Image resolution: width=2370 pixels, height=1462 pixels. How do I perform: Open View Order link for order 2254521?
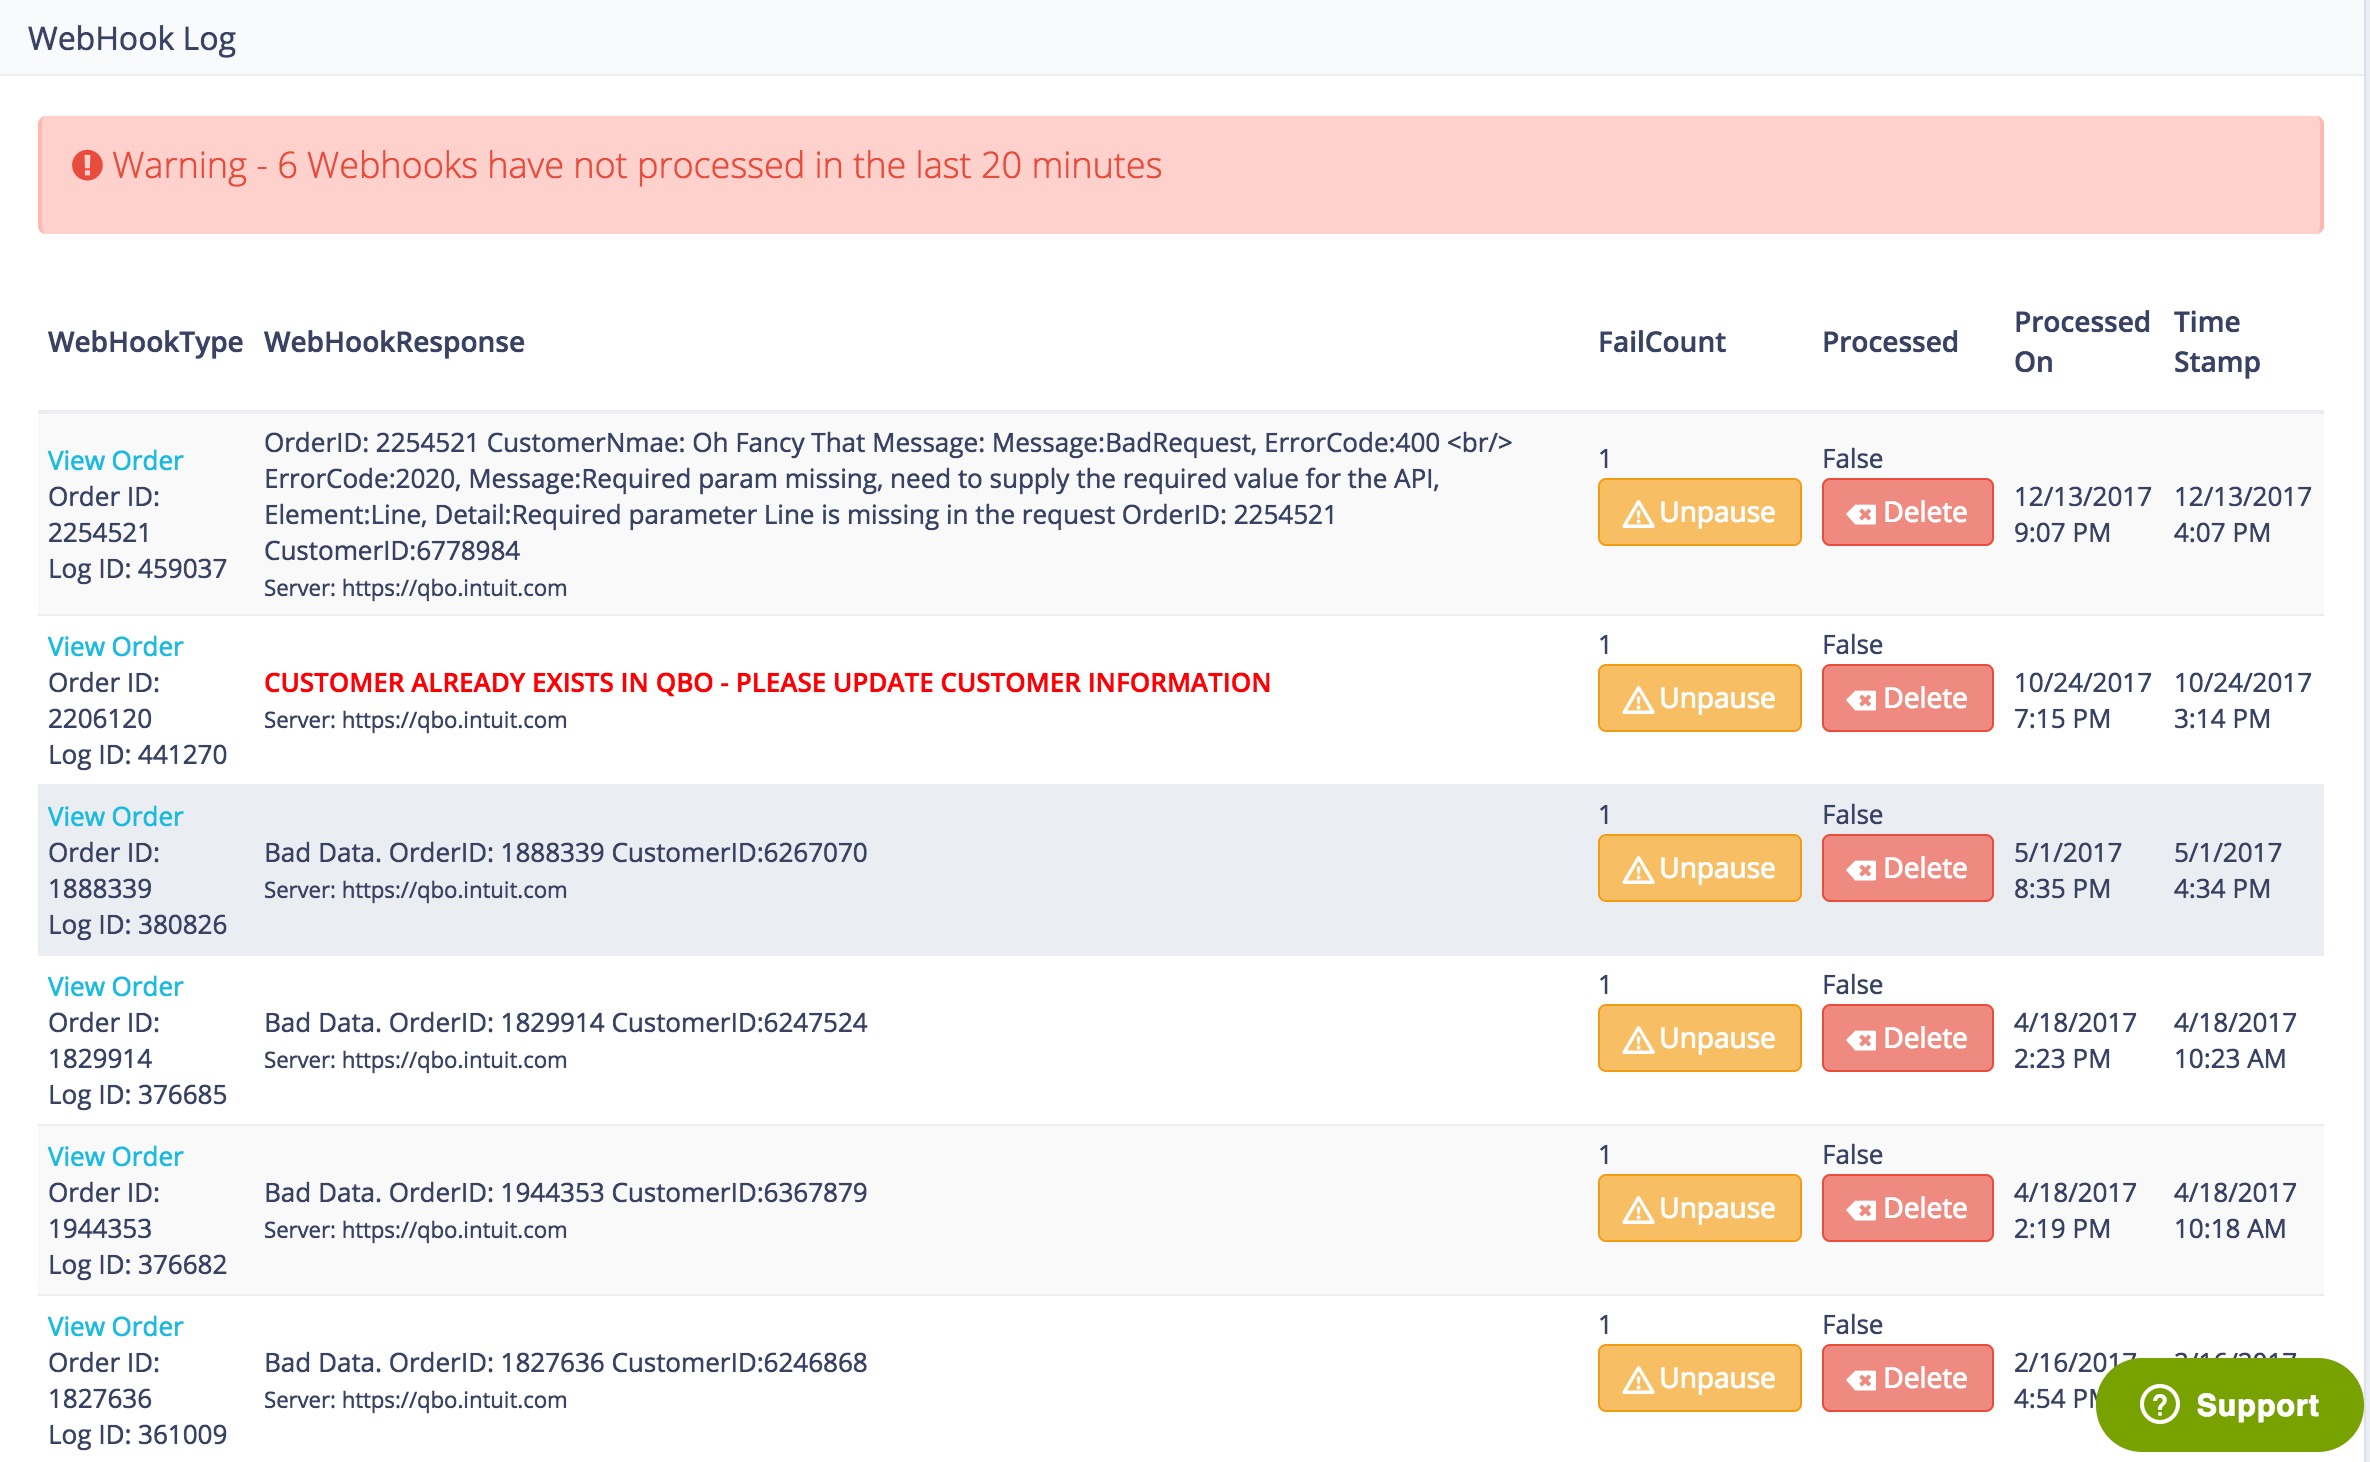pyautogui.click(x=116, y=460)
